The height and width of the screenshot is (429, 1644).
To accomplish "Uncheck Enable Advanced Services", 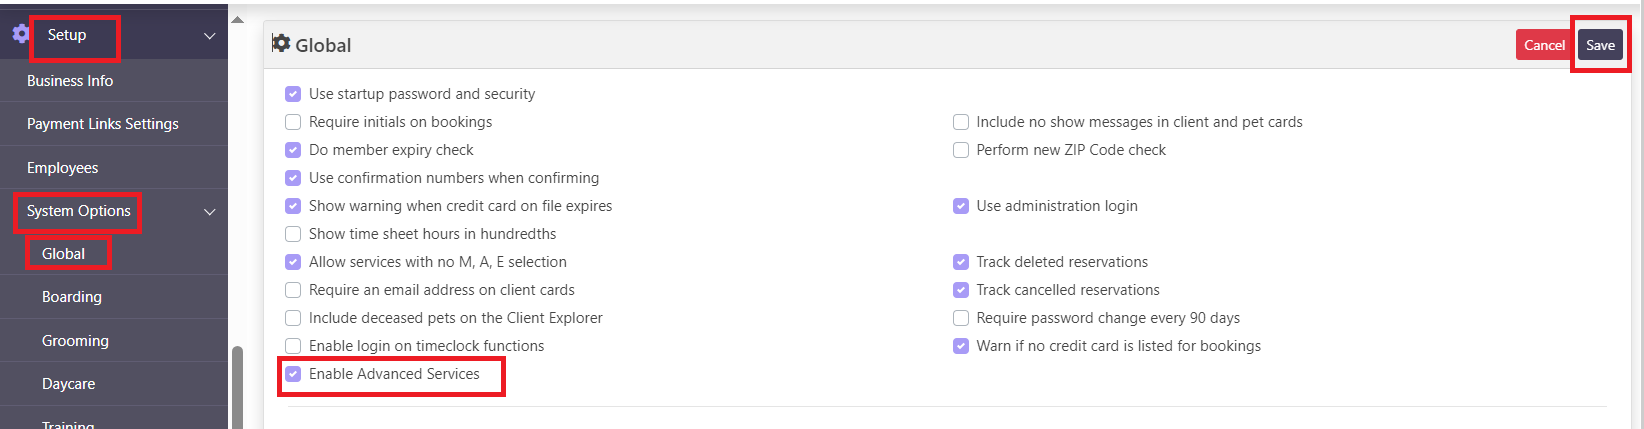I will tap(293, 374).
